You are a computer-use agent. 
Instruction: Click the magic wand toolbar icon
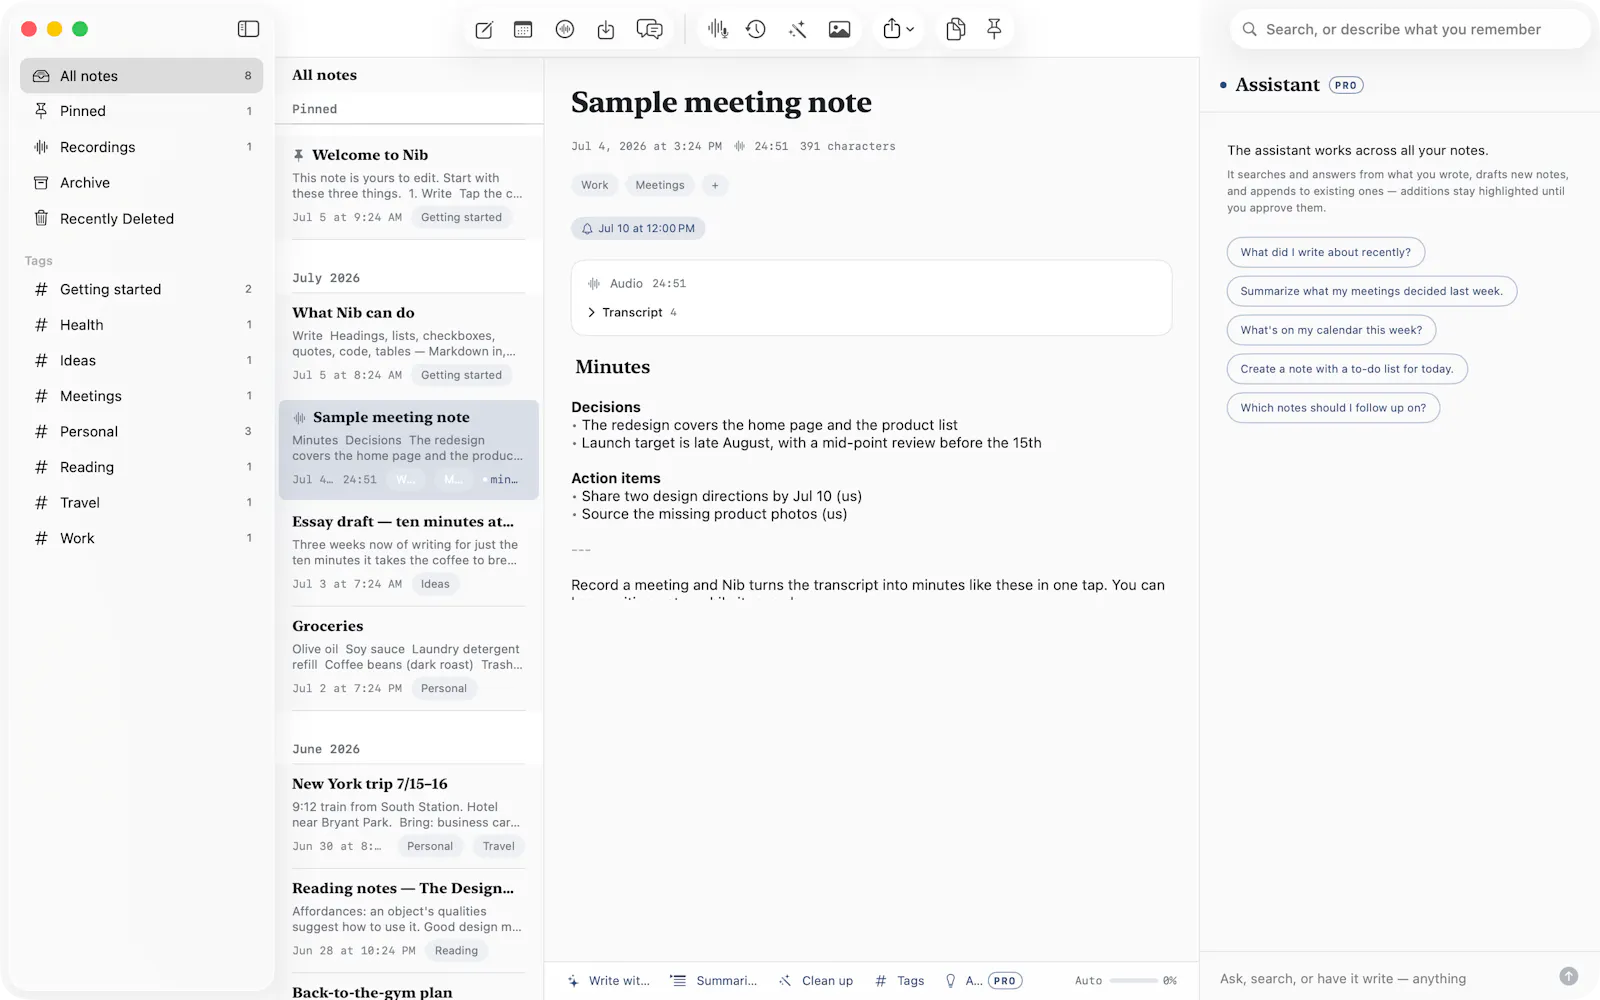[x=798, y=30]
